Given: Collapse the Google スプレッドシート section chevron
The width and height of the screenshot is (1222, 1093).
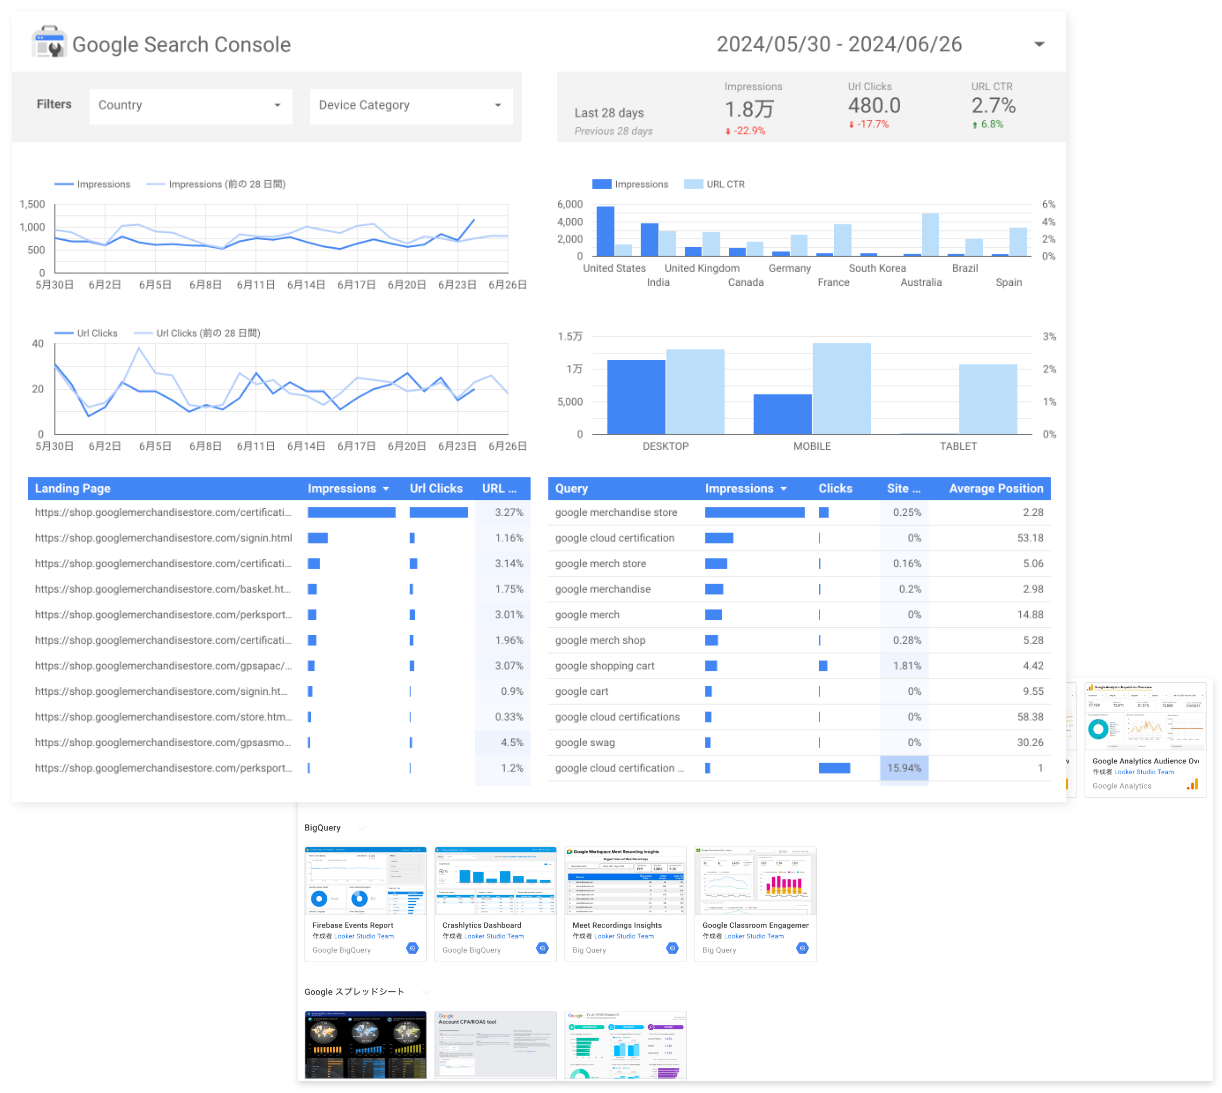Looking at the screenshot, I should (426, 992).
